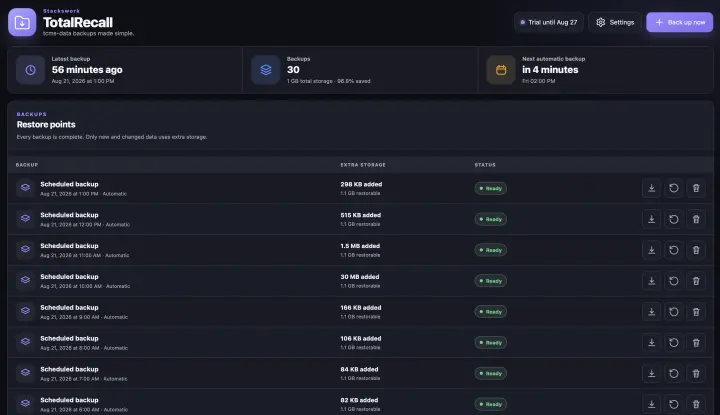Screen dimensions: 720x415
Task: Restore the 8:00 AM scheduled backup
Action: [x=674, y=342]
